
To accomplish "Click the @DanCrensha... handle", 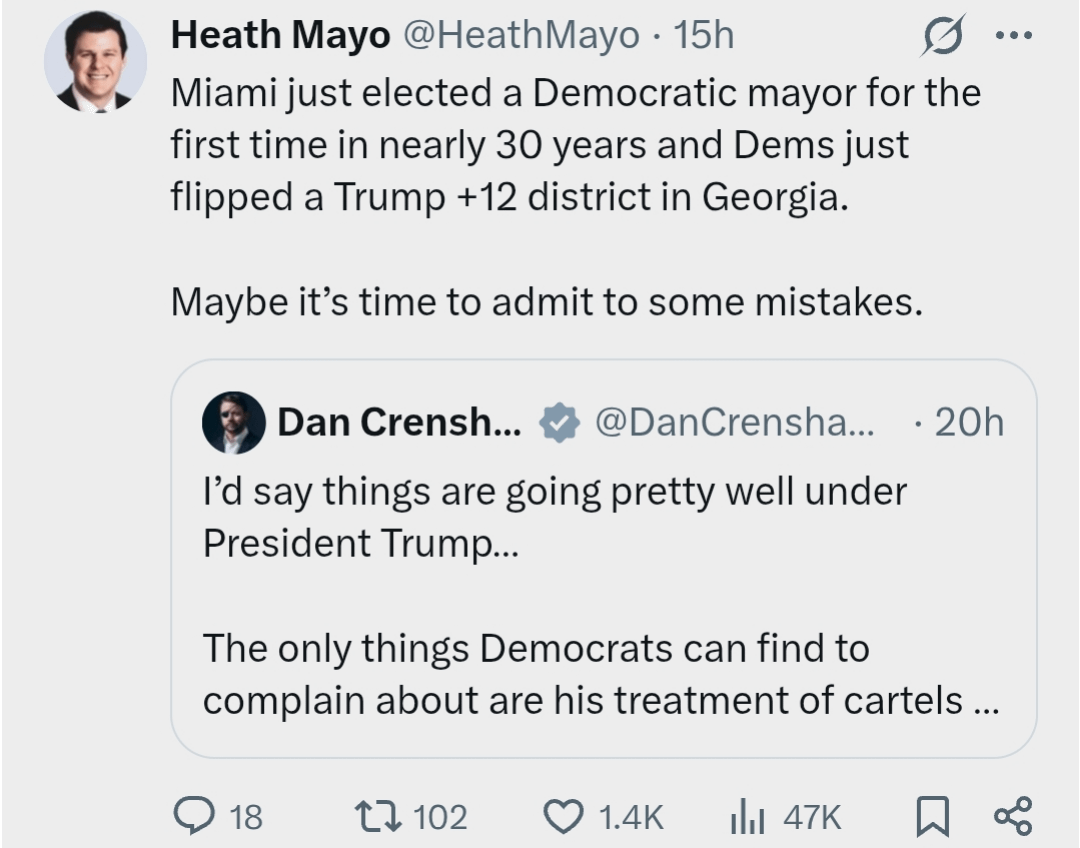I will pyautogui.click(x=734, y=423).
